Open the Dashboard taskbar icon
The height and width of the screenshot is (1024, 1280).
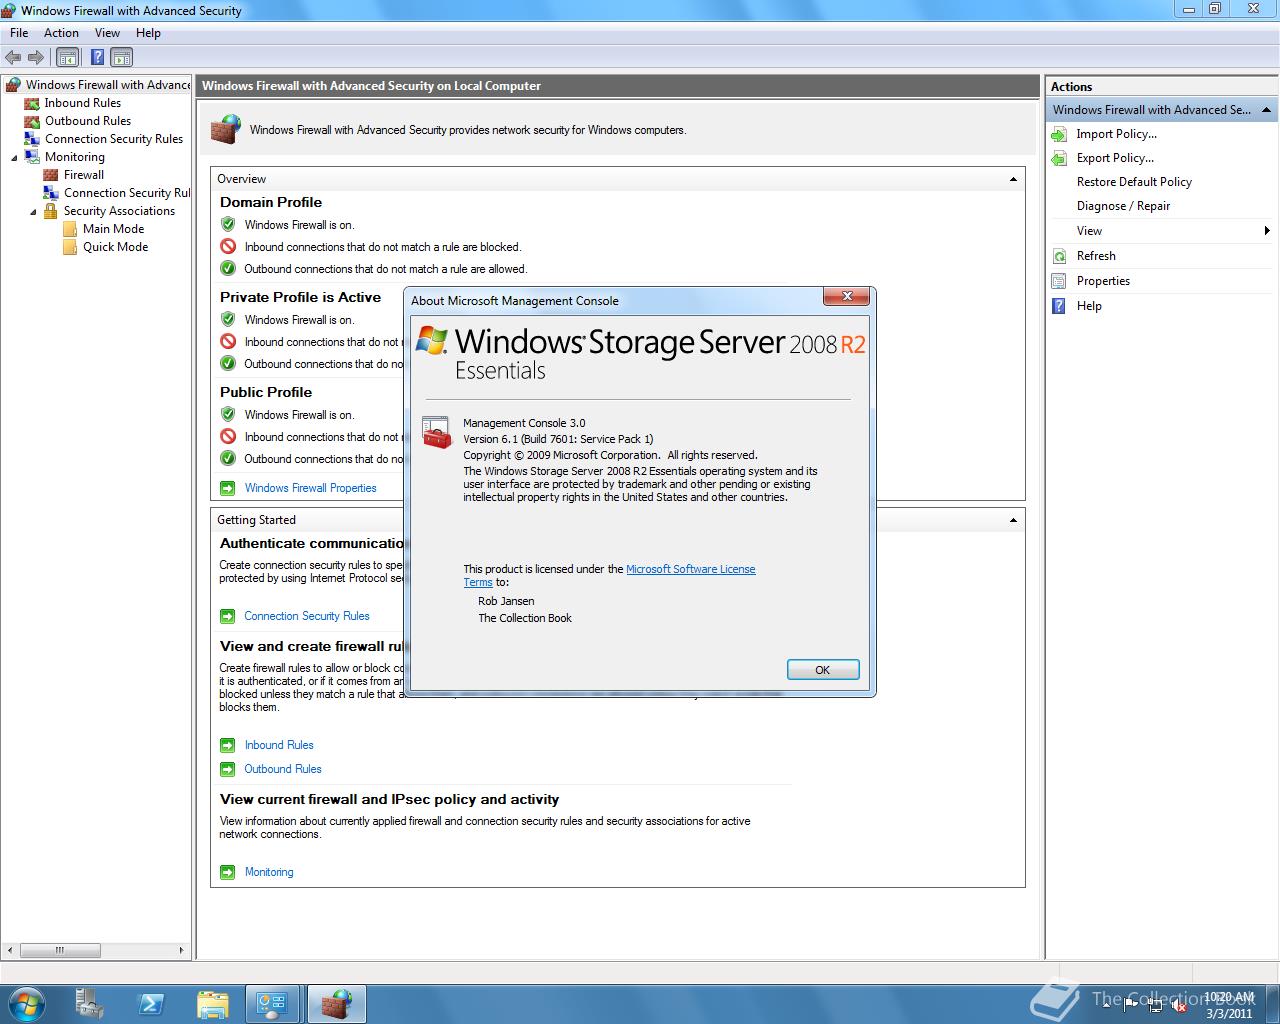[x=272, y=1004]
